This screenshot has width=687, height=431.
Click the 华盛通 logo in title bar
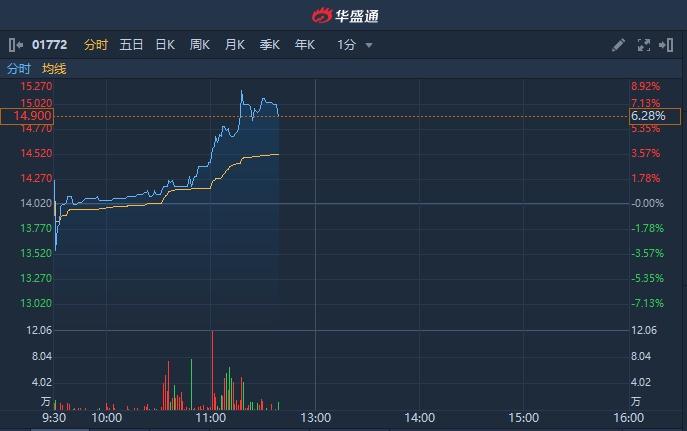click(343, 15)
